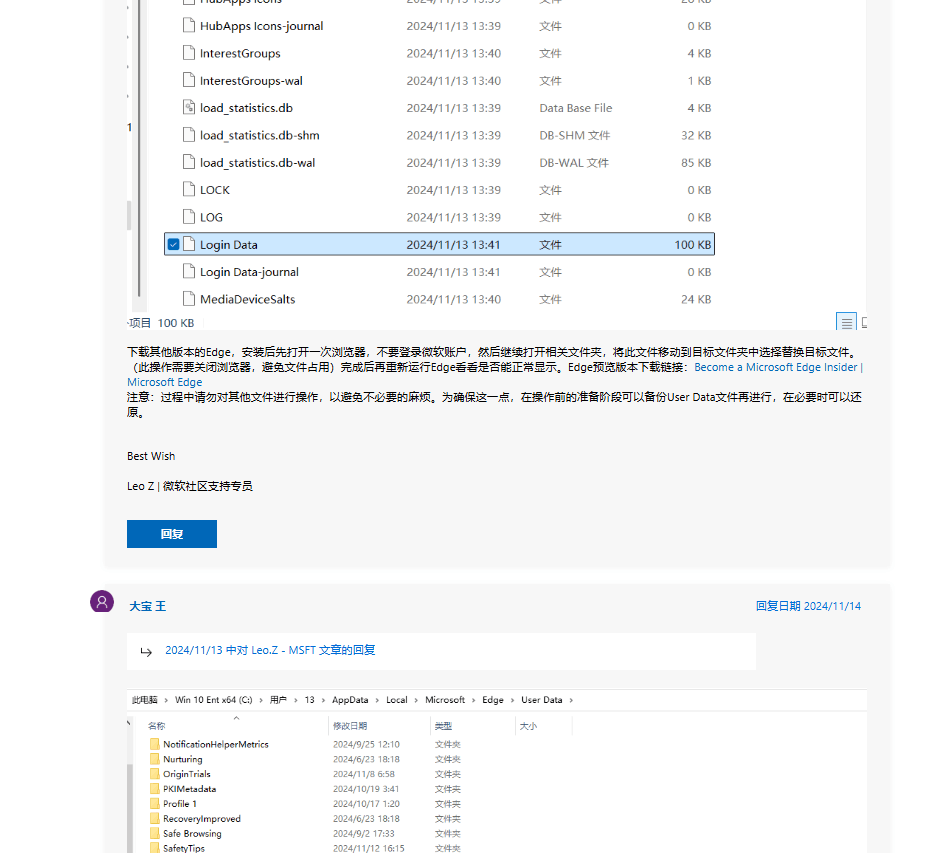Click the Data Base File type cell

pos(576,108)
